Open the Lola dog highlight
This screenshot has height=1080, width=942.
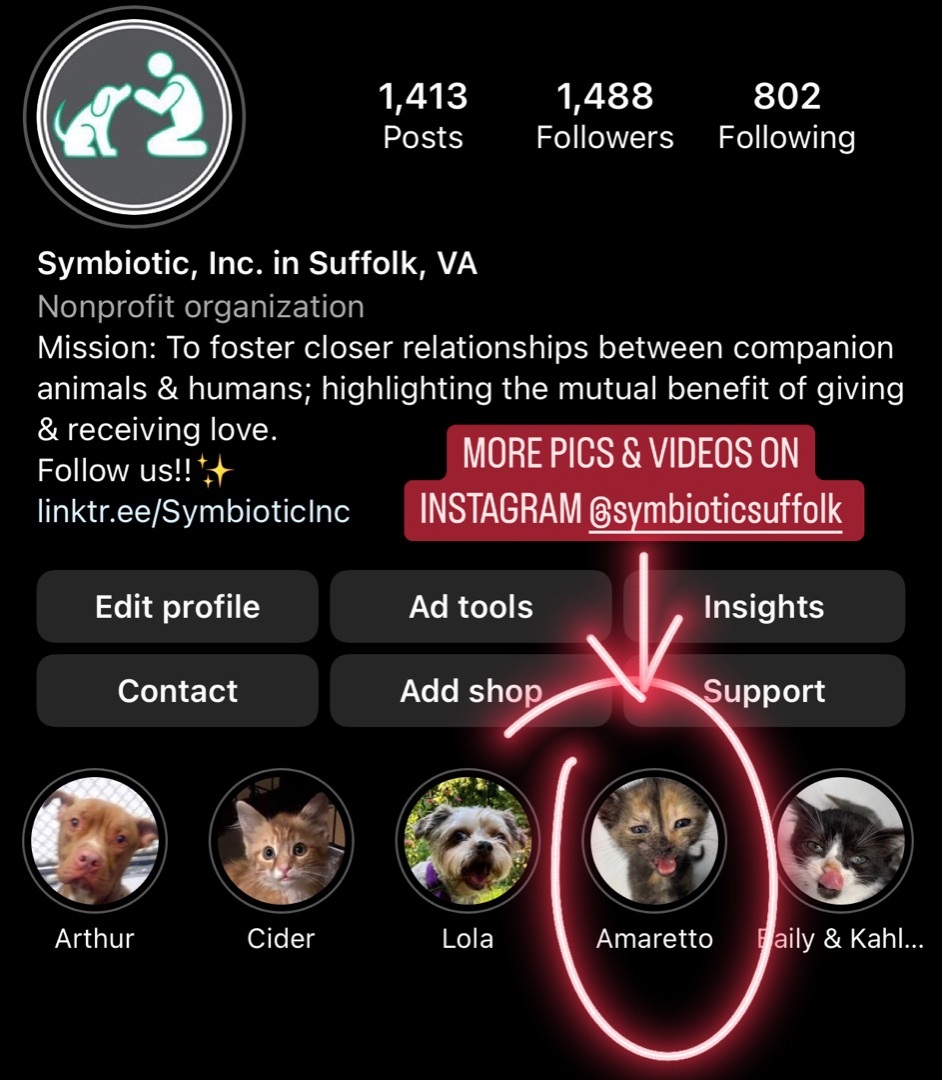coord(467,840)
